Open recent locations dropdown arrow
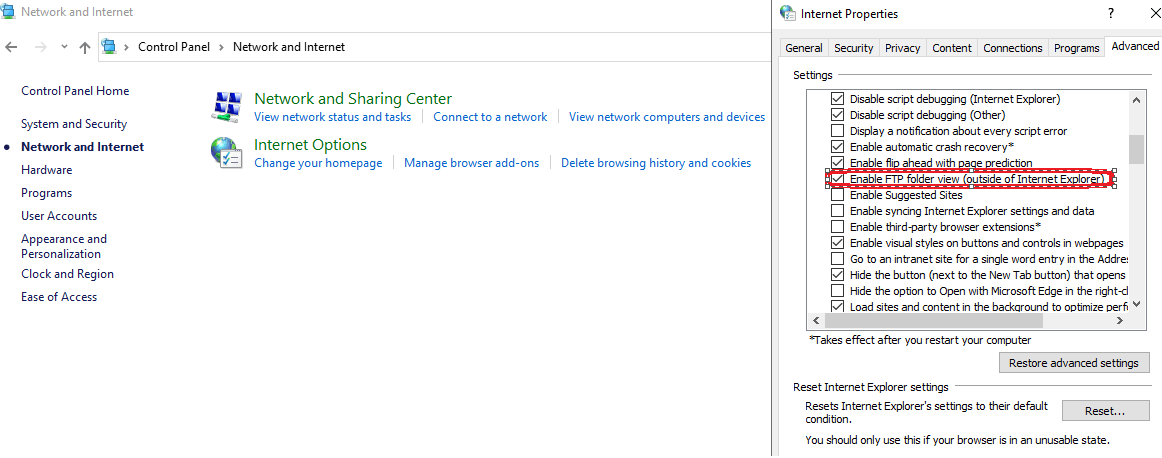The height and width of the screenshot is (458, 1162). pos(64,47)
